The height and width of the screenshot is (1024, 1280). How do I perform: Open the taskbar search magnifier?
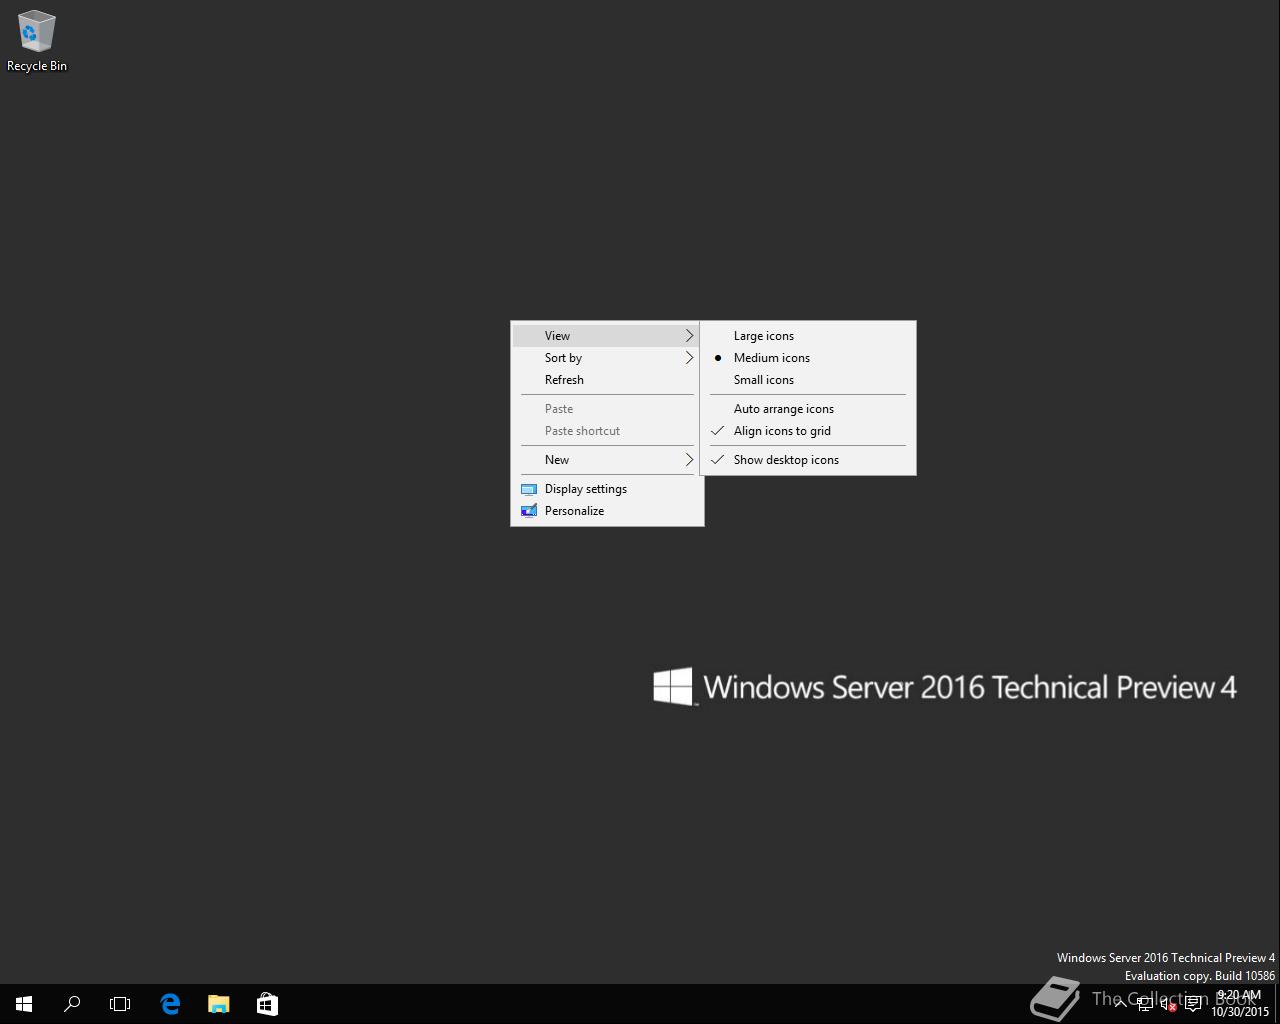(x=72, y=1004)
